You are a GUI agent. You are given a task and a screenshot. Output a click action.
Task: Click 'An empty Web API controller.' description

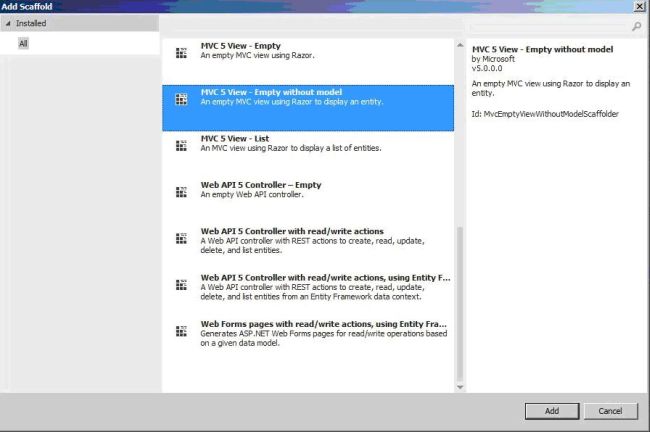[x=252, y=194]
